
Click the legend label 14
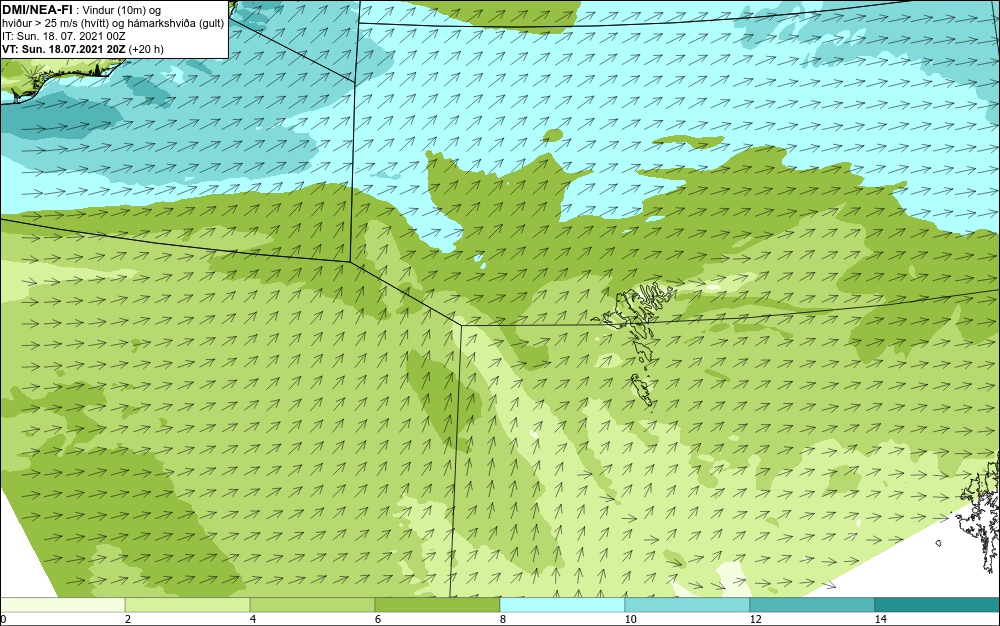(880, 619)
